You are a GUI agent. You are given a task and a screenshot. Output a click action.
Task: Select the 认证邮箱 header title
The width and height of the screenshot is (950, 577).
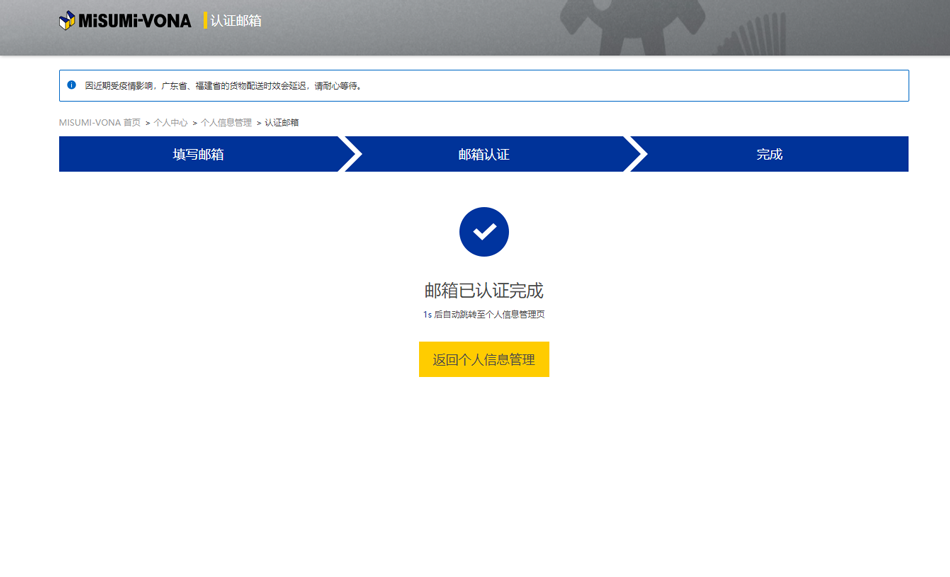click(x=236, y=20)
